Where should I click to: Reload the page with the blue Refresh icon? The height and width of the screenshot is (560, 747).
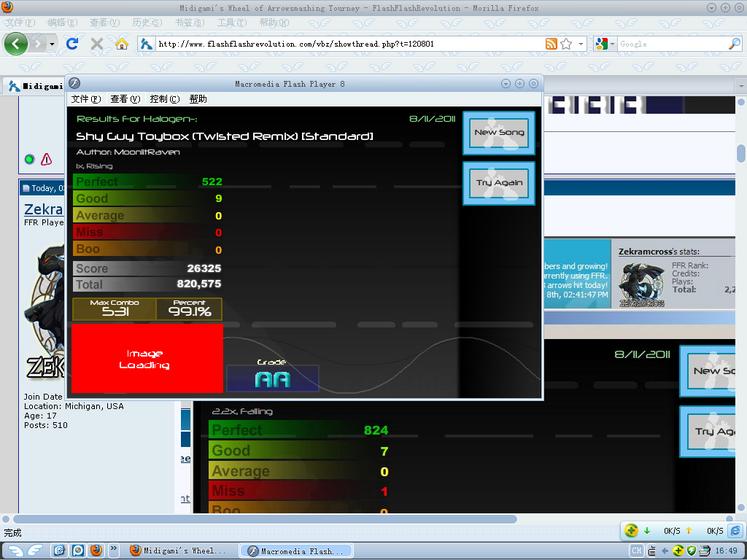click(x=72, y=44)
